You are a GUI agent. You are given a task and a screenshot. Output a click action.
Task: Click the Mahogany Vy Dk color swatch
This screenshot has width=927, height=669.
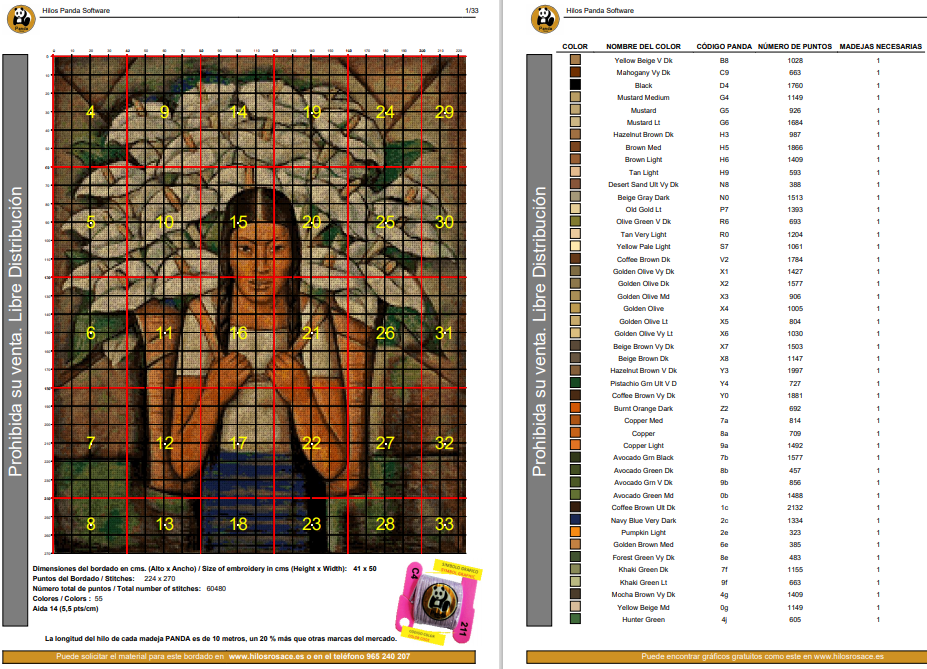[575, 72]
